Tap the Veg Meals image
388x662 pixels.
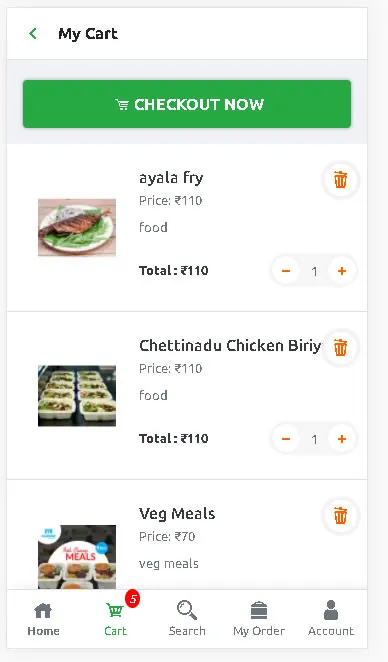click(77, 557)
